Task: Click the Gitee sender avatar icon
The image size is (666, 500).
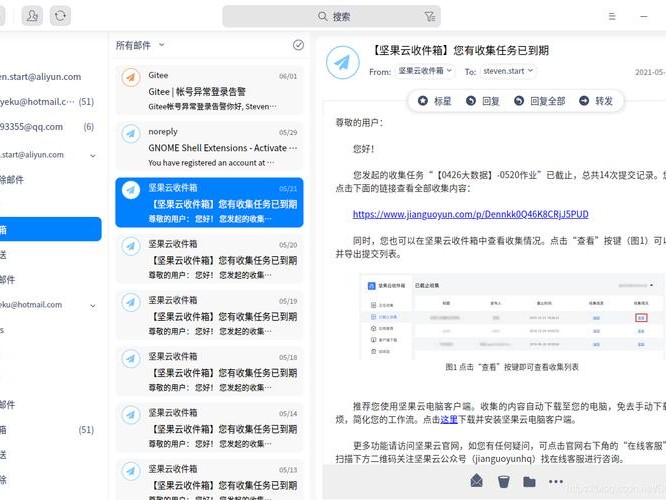Action: [x=131, y=77]
